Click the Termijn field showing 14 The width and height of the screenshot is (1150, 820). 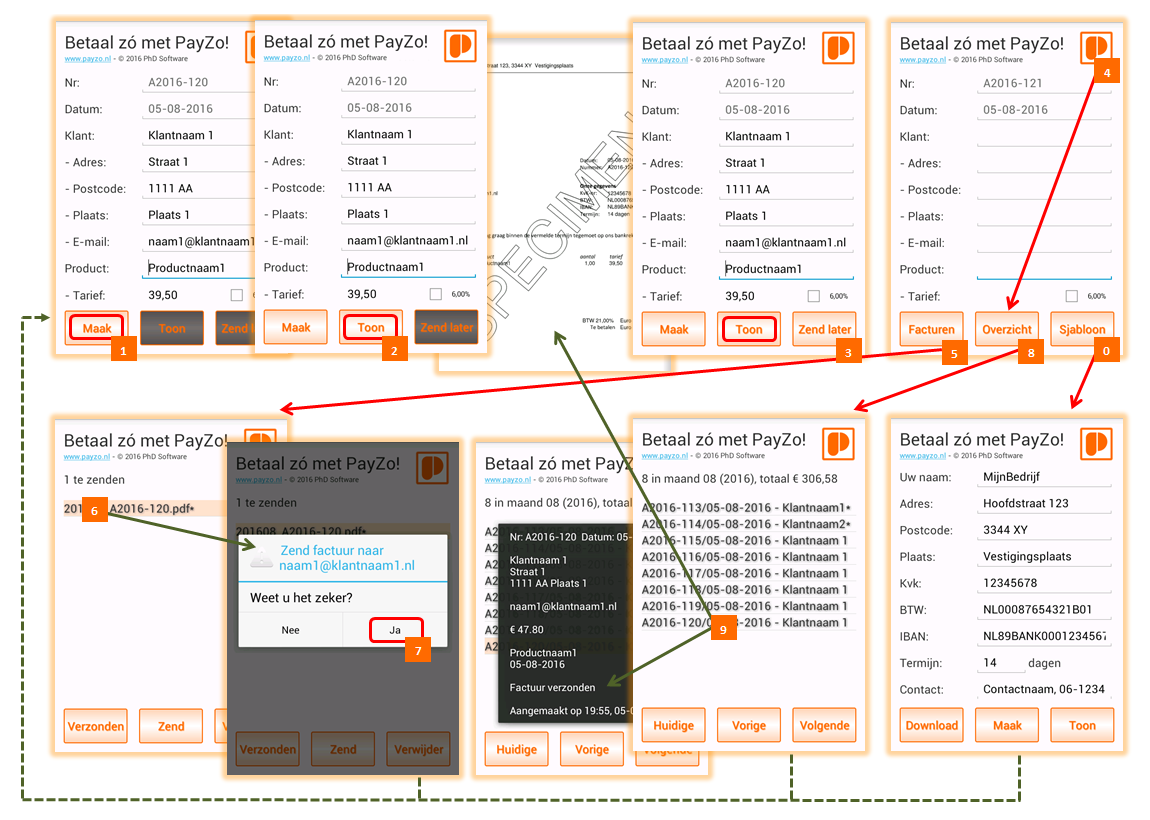click(1000, 662)
